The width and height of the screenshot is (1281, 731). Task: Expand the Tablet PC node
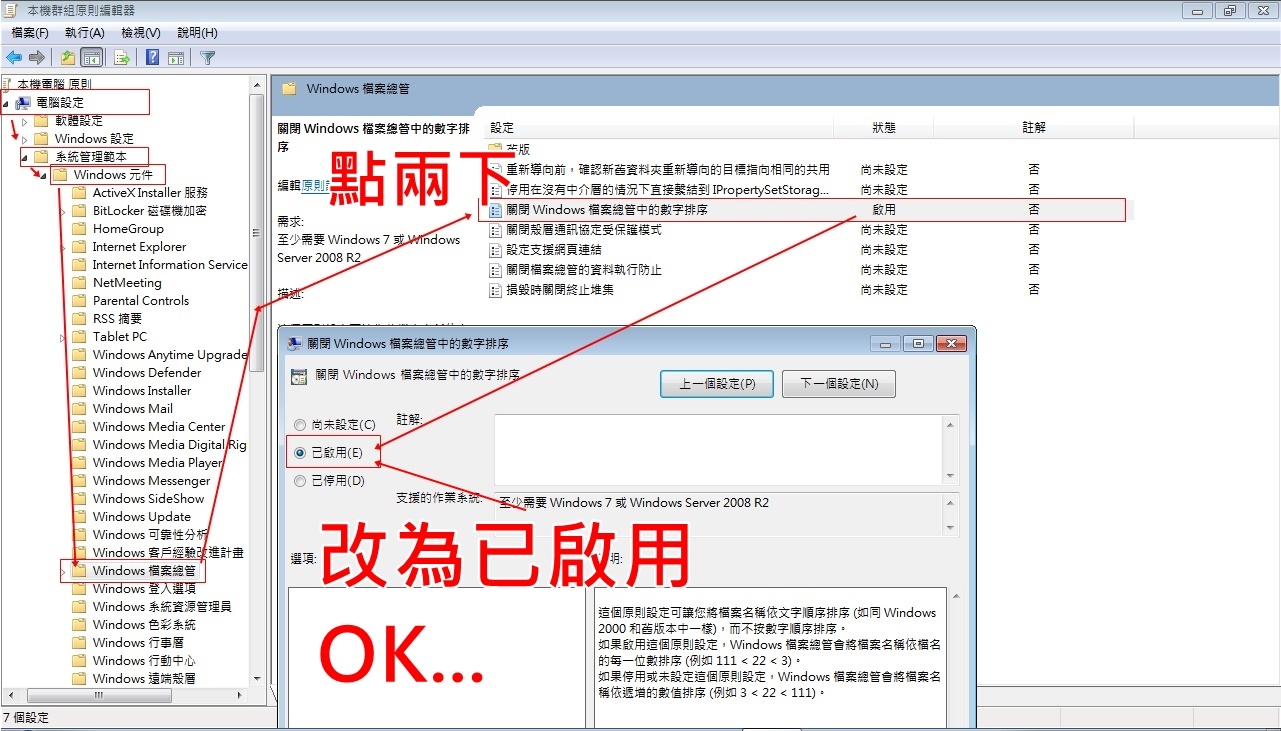(63, 336)
